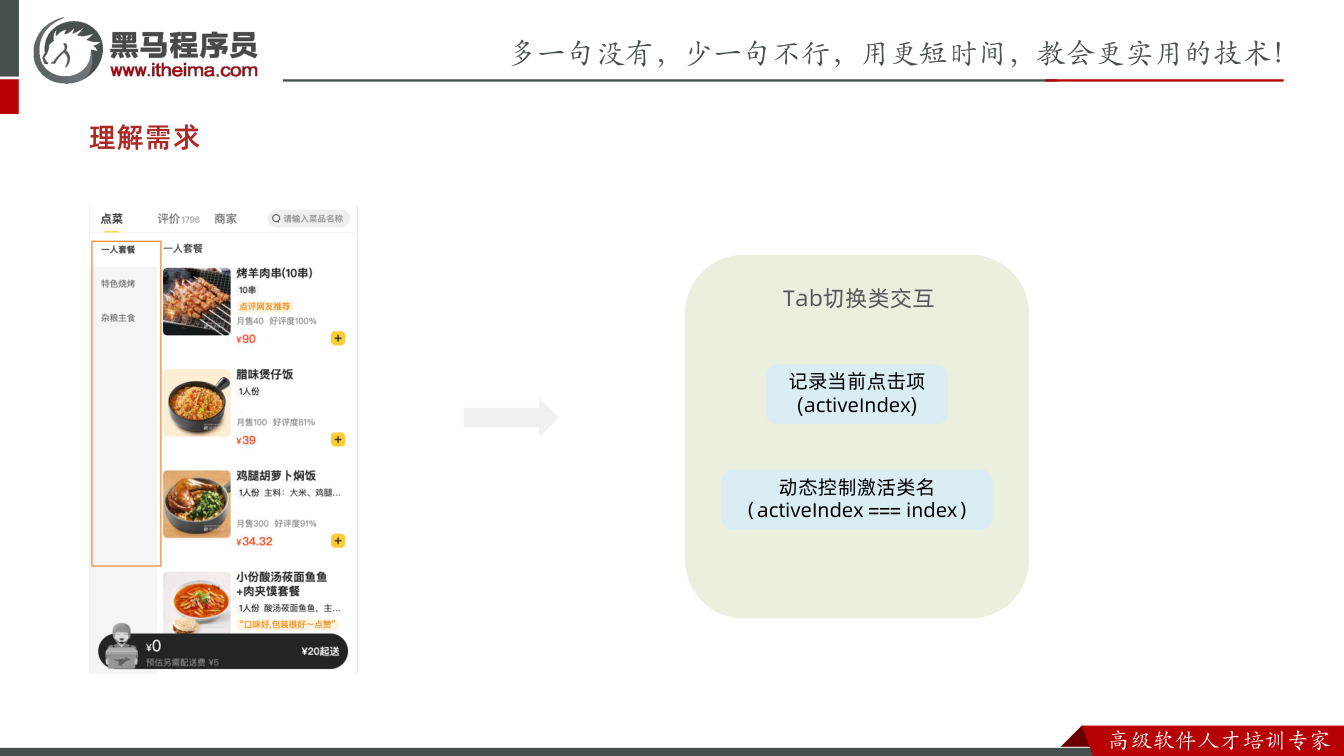Click the 点评网友推荐 orange tag

(265, 306)
